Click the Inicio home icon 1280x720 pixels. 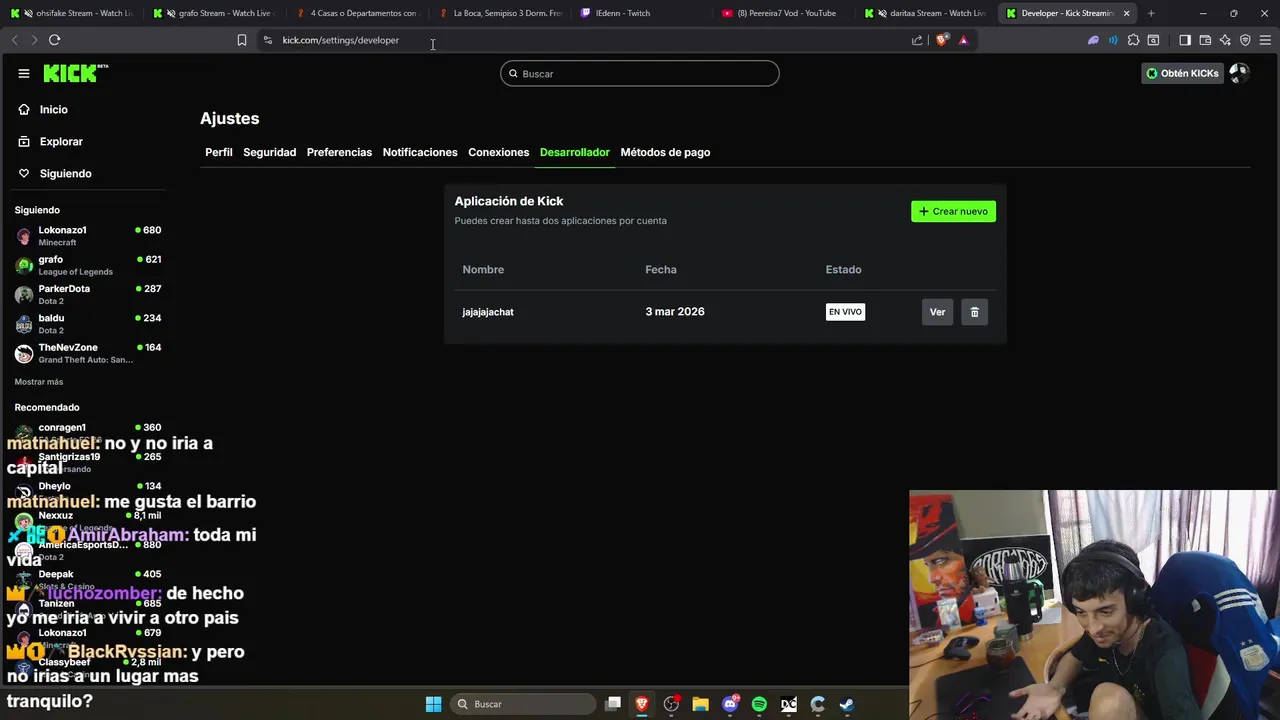[x=24, y=109]
